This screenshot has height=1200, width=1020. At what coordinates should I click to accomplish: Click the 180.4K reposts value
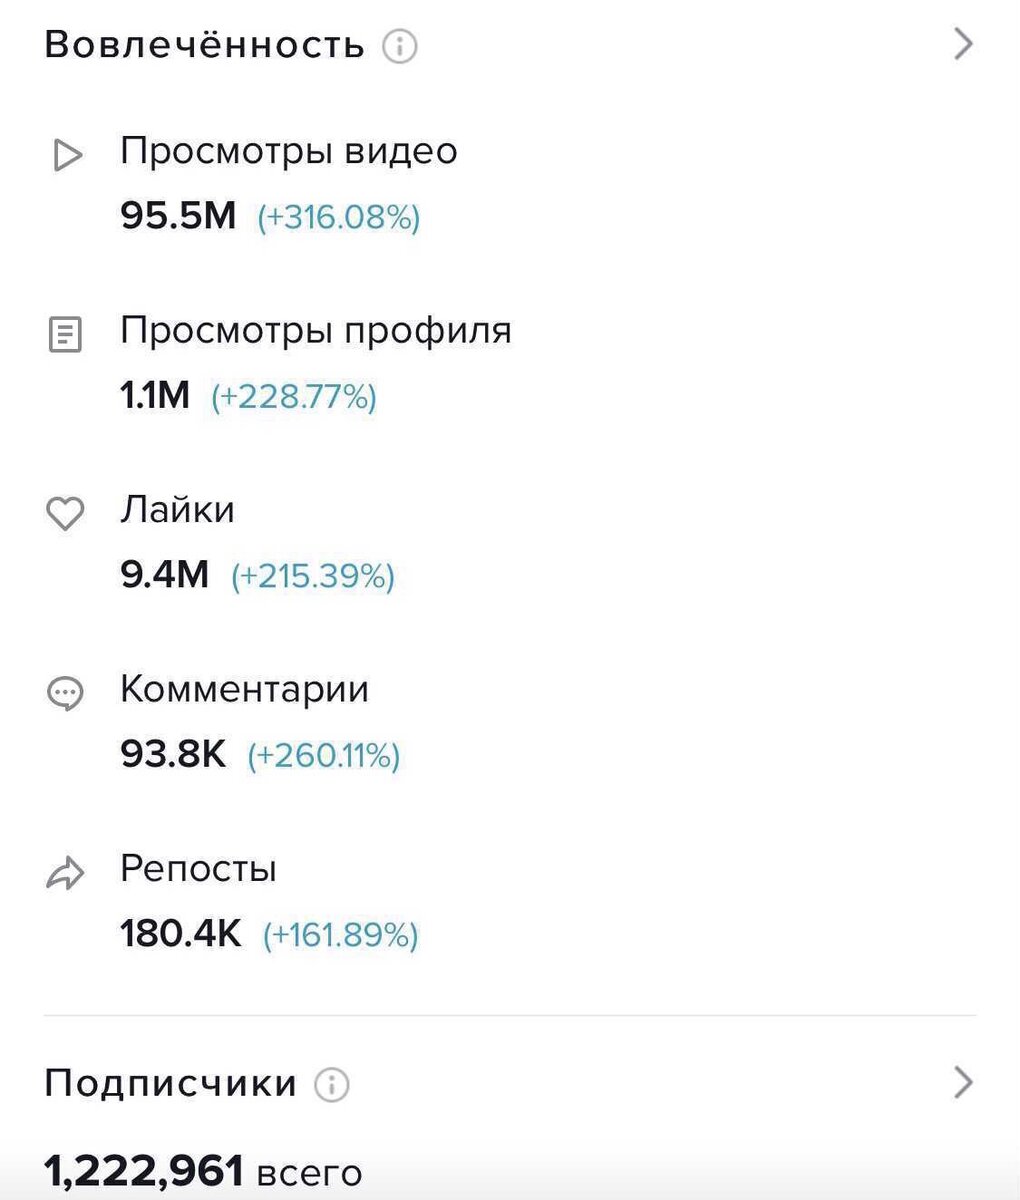click(181, 933)
